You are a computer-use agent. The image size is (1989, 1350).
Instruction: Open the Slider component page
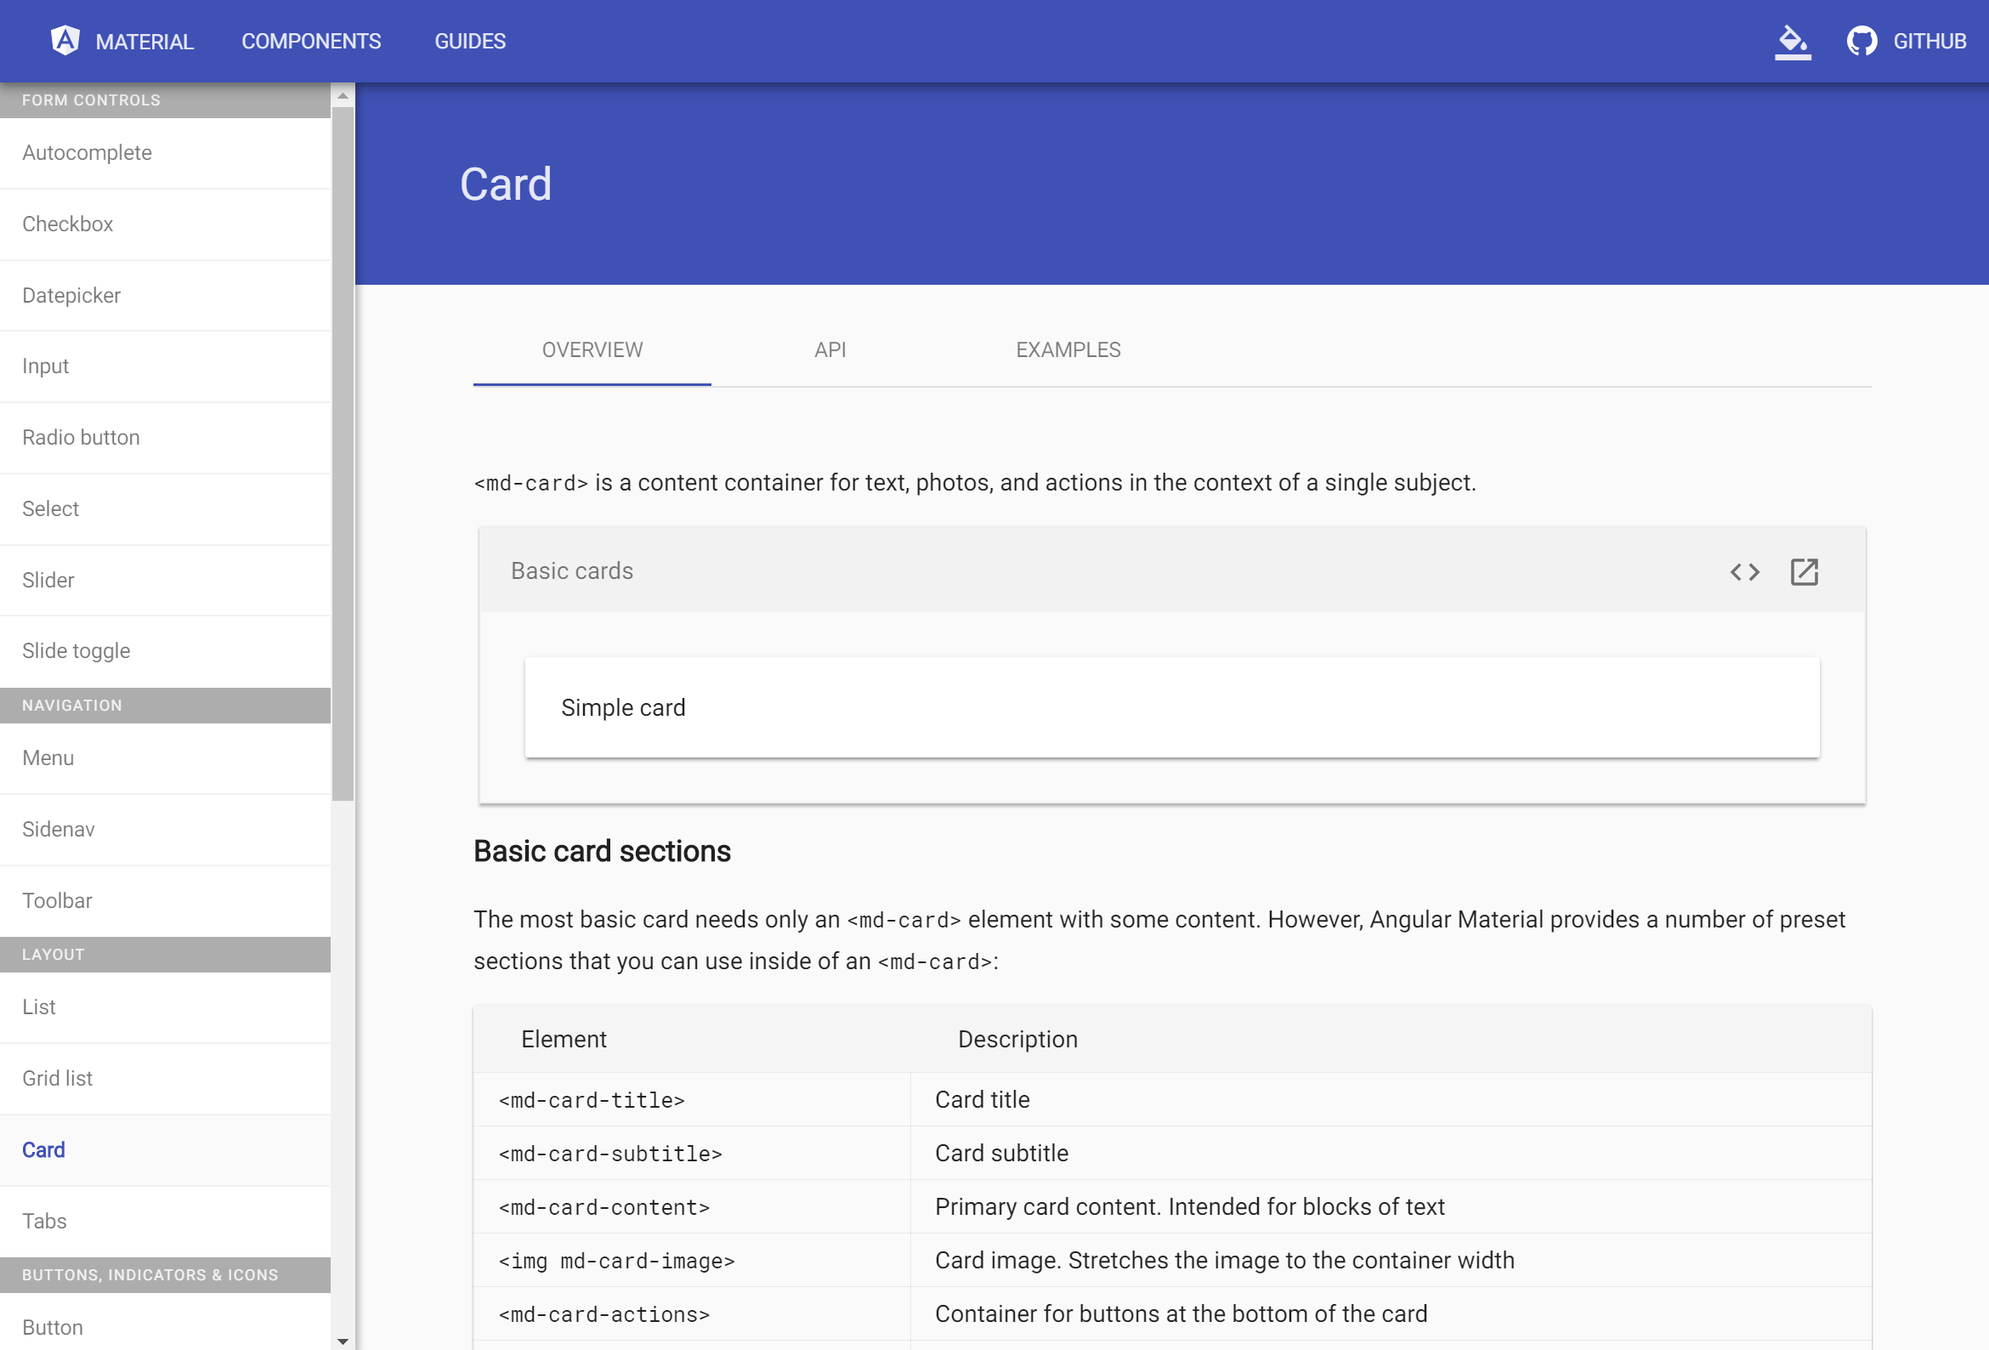[x=48, y=580]
